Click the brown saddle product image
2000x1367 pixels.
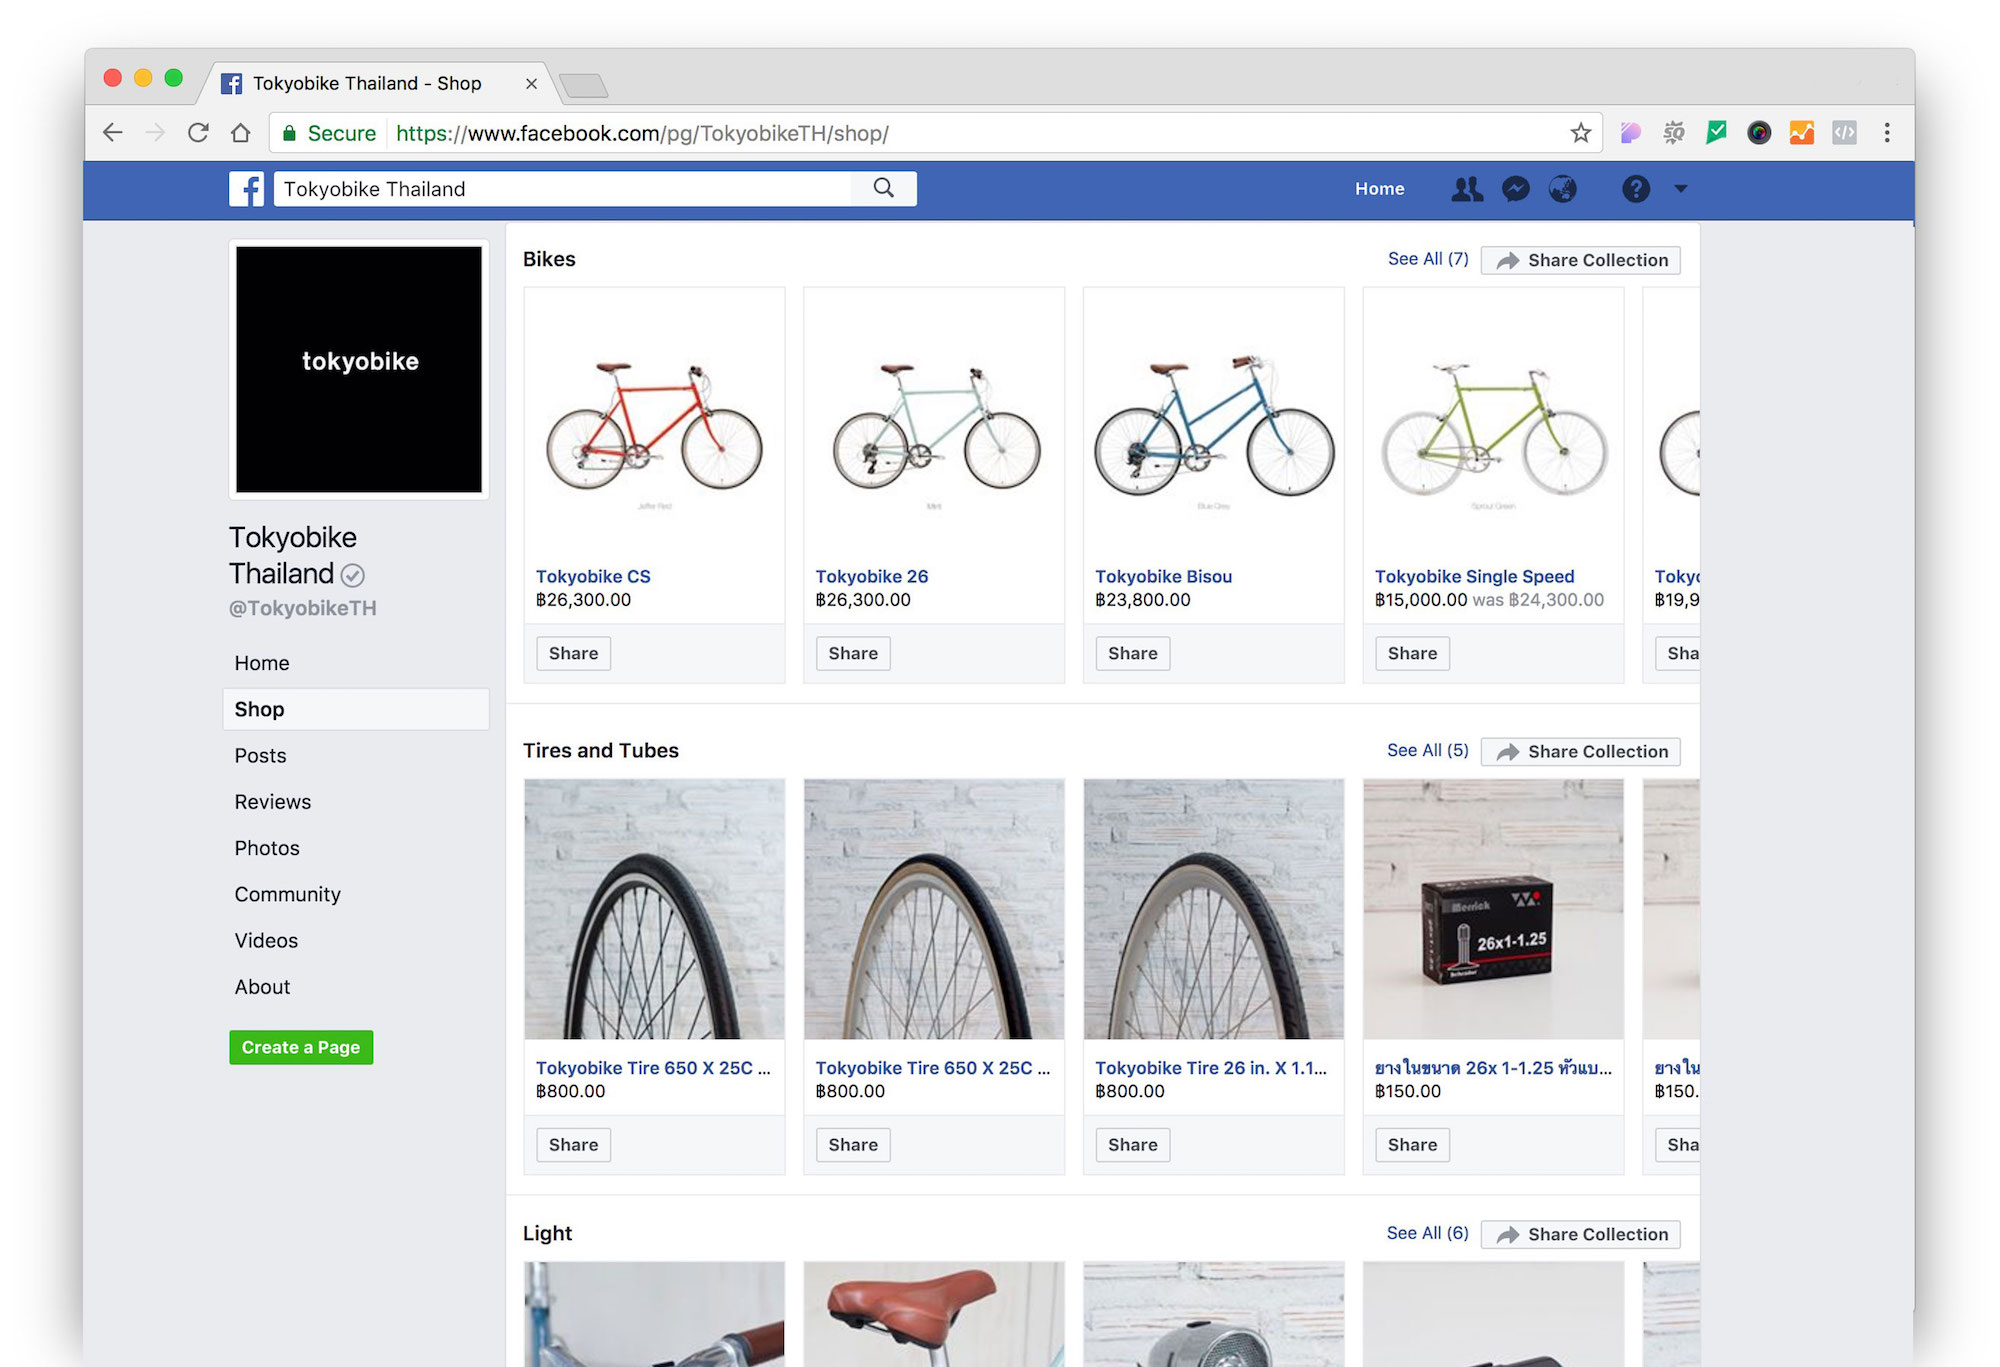pyautogui.click(x=934, y=1314)
